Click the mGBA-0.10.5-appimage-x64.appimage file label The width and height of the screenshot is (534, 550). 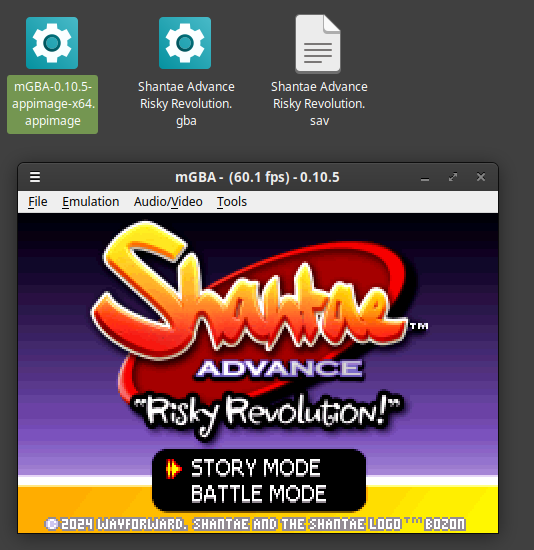coord(53,104)
